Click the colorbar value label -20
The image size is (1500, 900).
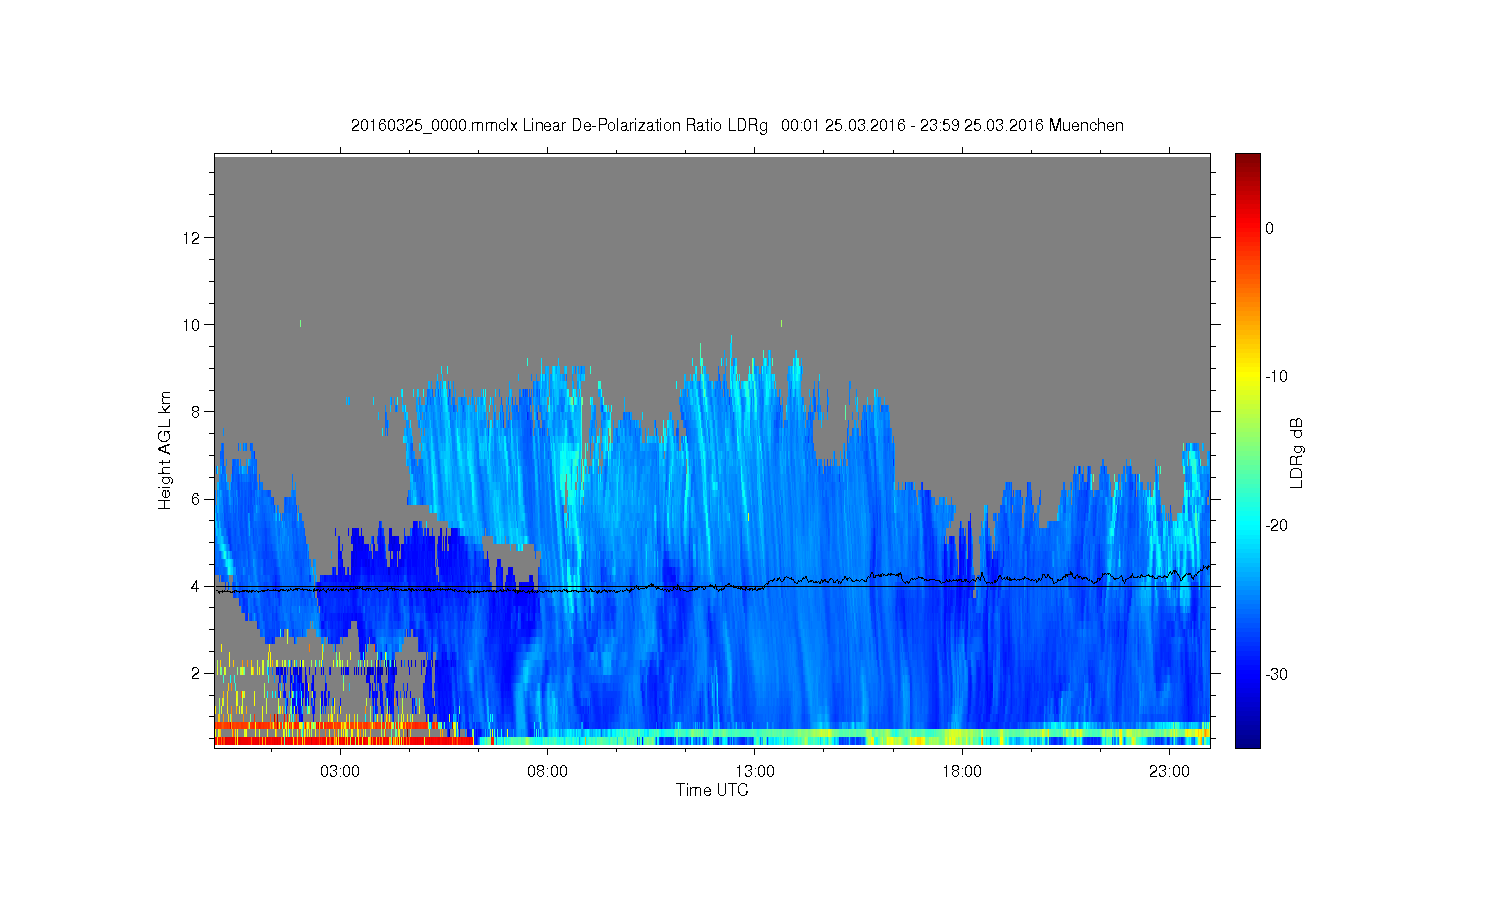pos(1275,525)
